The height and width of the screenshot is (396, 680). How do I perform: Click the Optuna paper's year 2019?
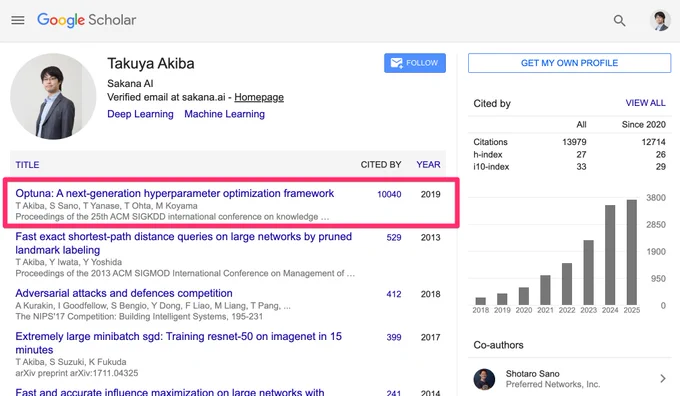click(430, 194)
